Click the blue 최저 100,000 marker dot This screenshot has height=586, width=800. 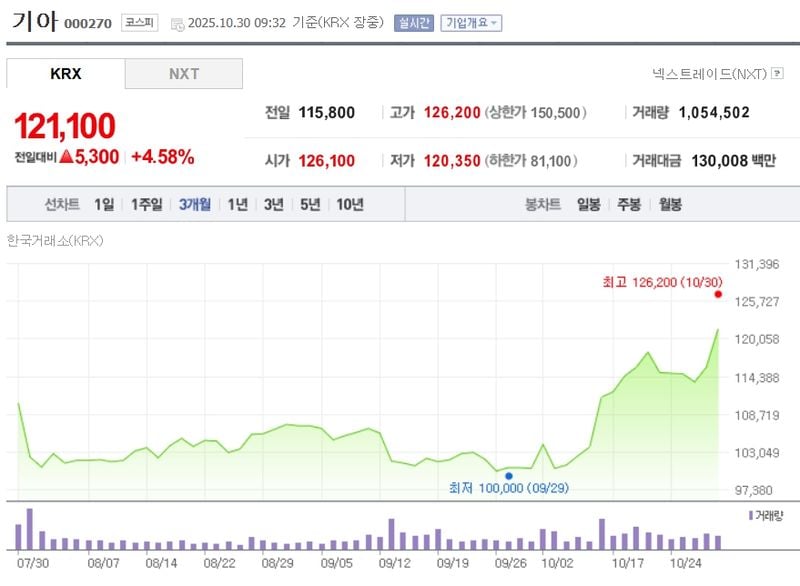pos(509,477)
